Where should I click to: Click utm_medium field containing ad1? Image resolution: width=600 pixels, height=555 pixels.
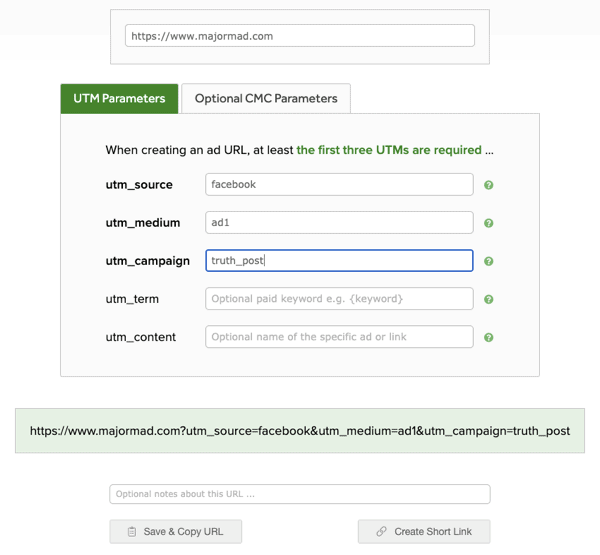coord(339,223)
